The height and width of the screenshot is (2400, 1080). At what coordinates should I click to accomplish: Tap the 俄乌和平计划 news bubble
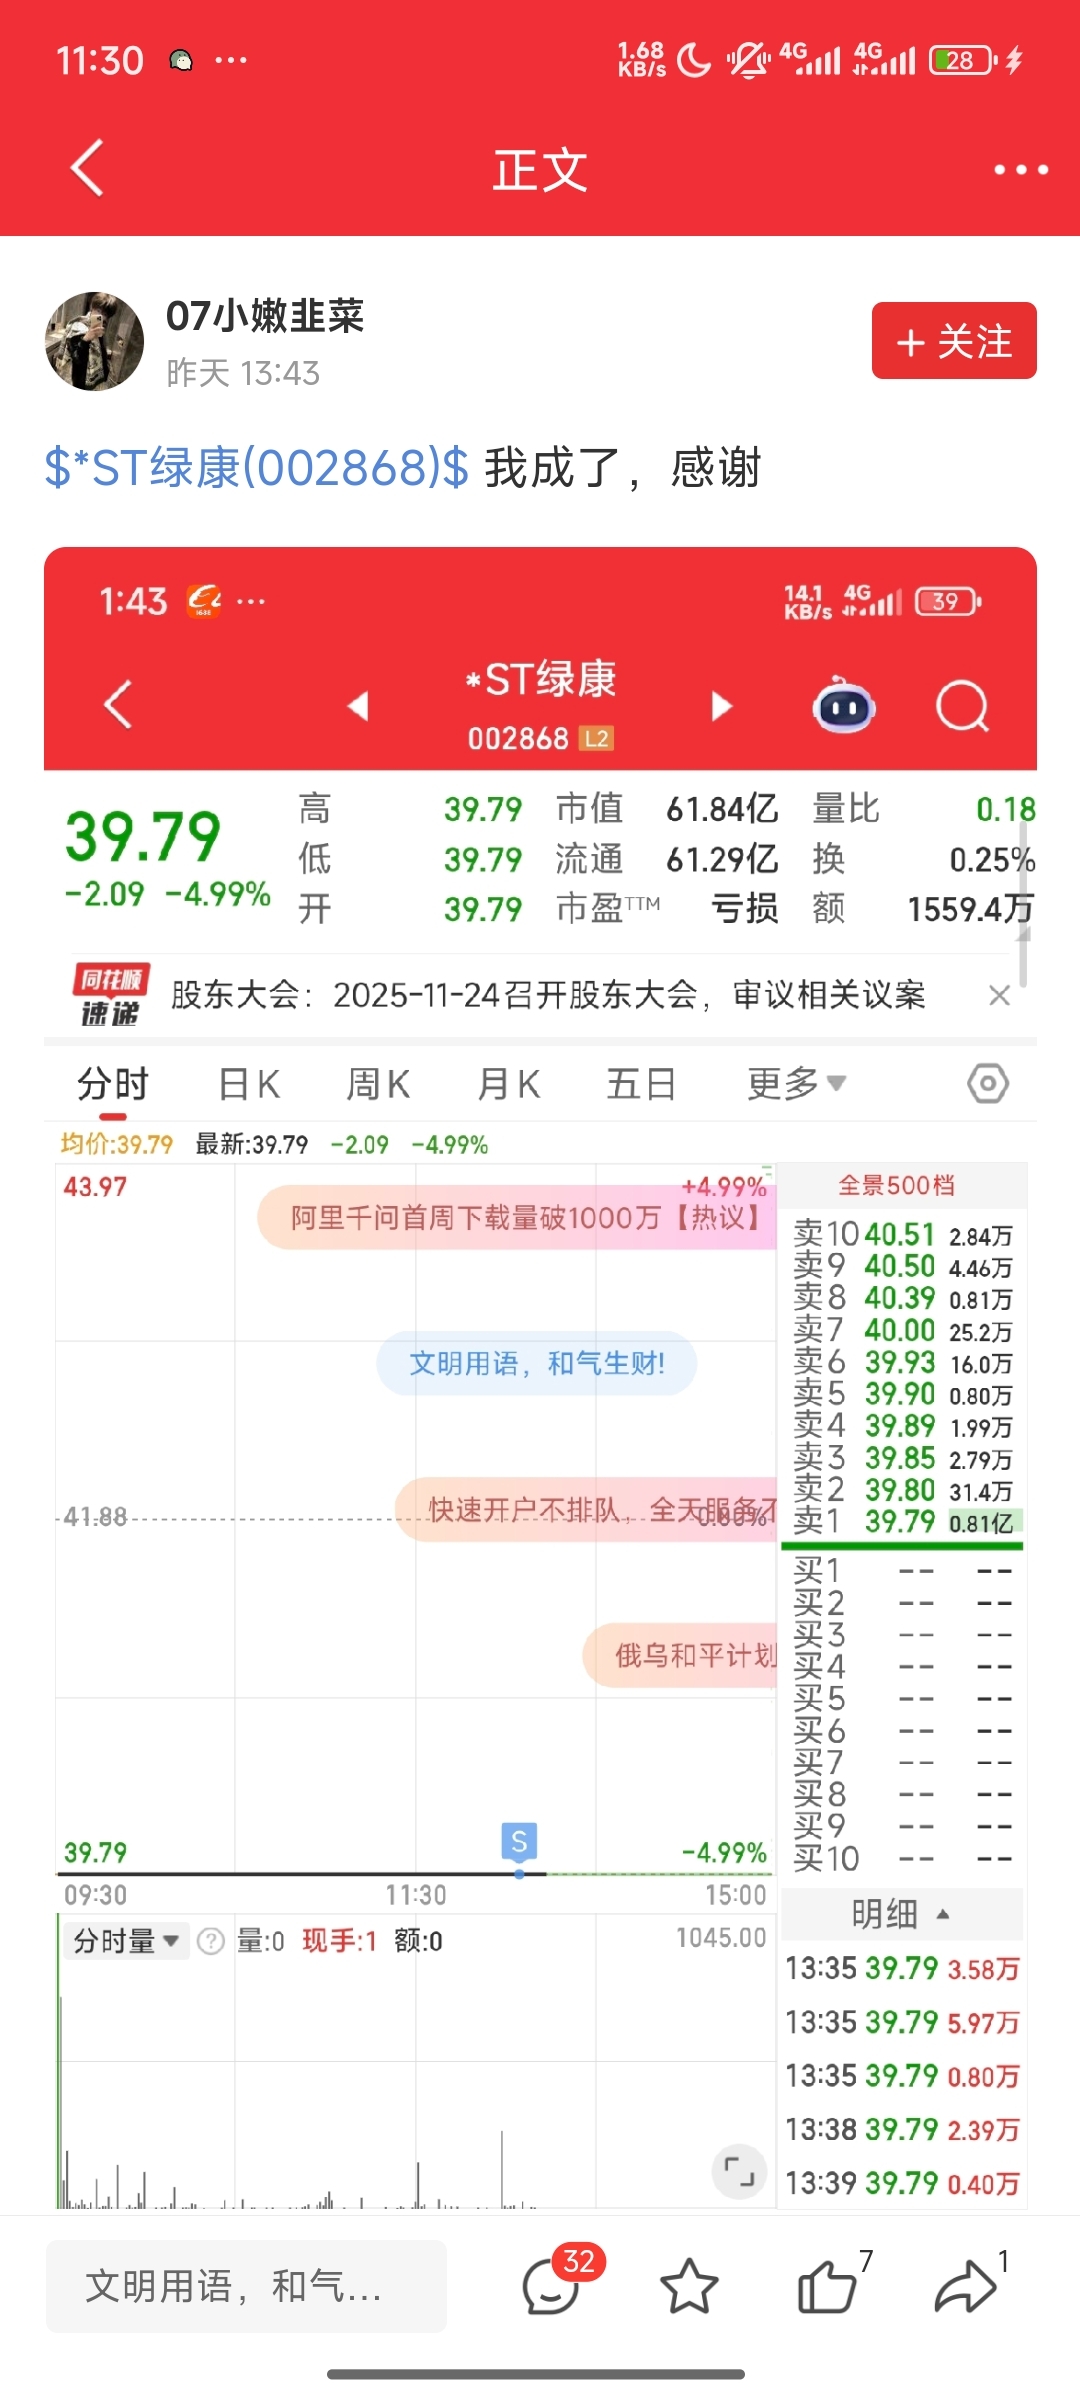pyautogui.click(x=680, y=1655)
